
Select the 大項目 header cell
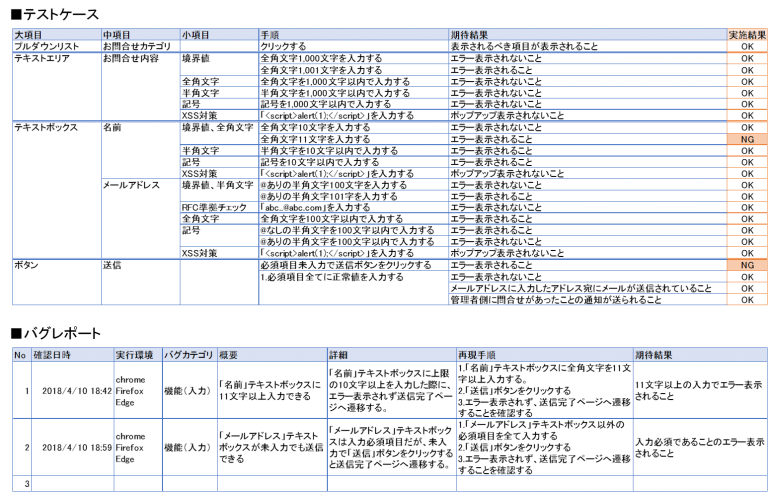[x=57, y=34]
